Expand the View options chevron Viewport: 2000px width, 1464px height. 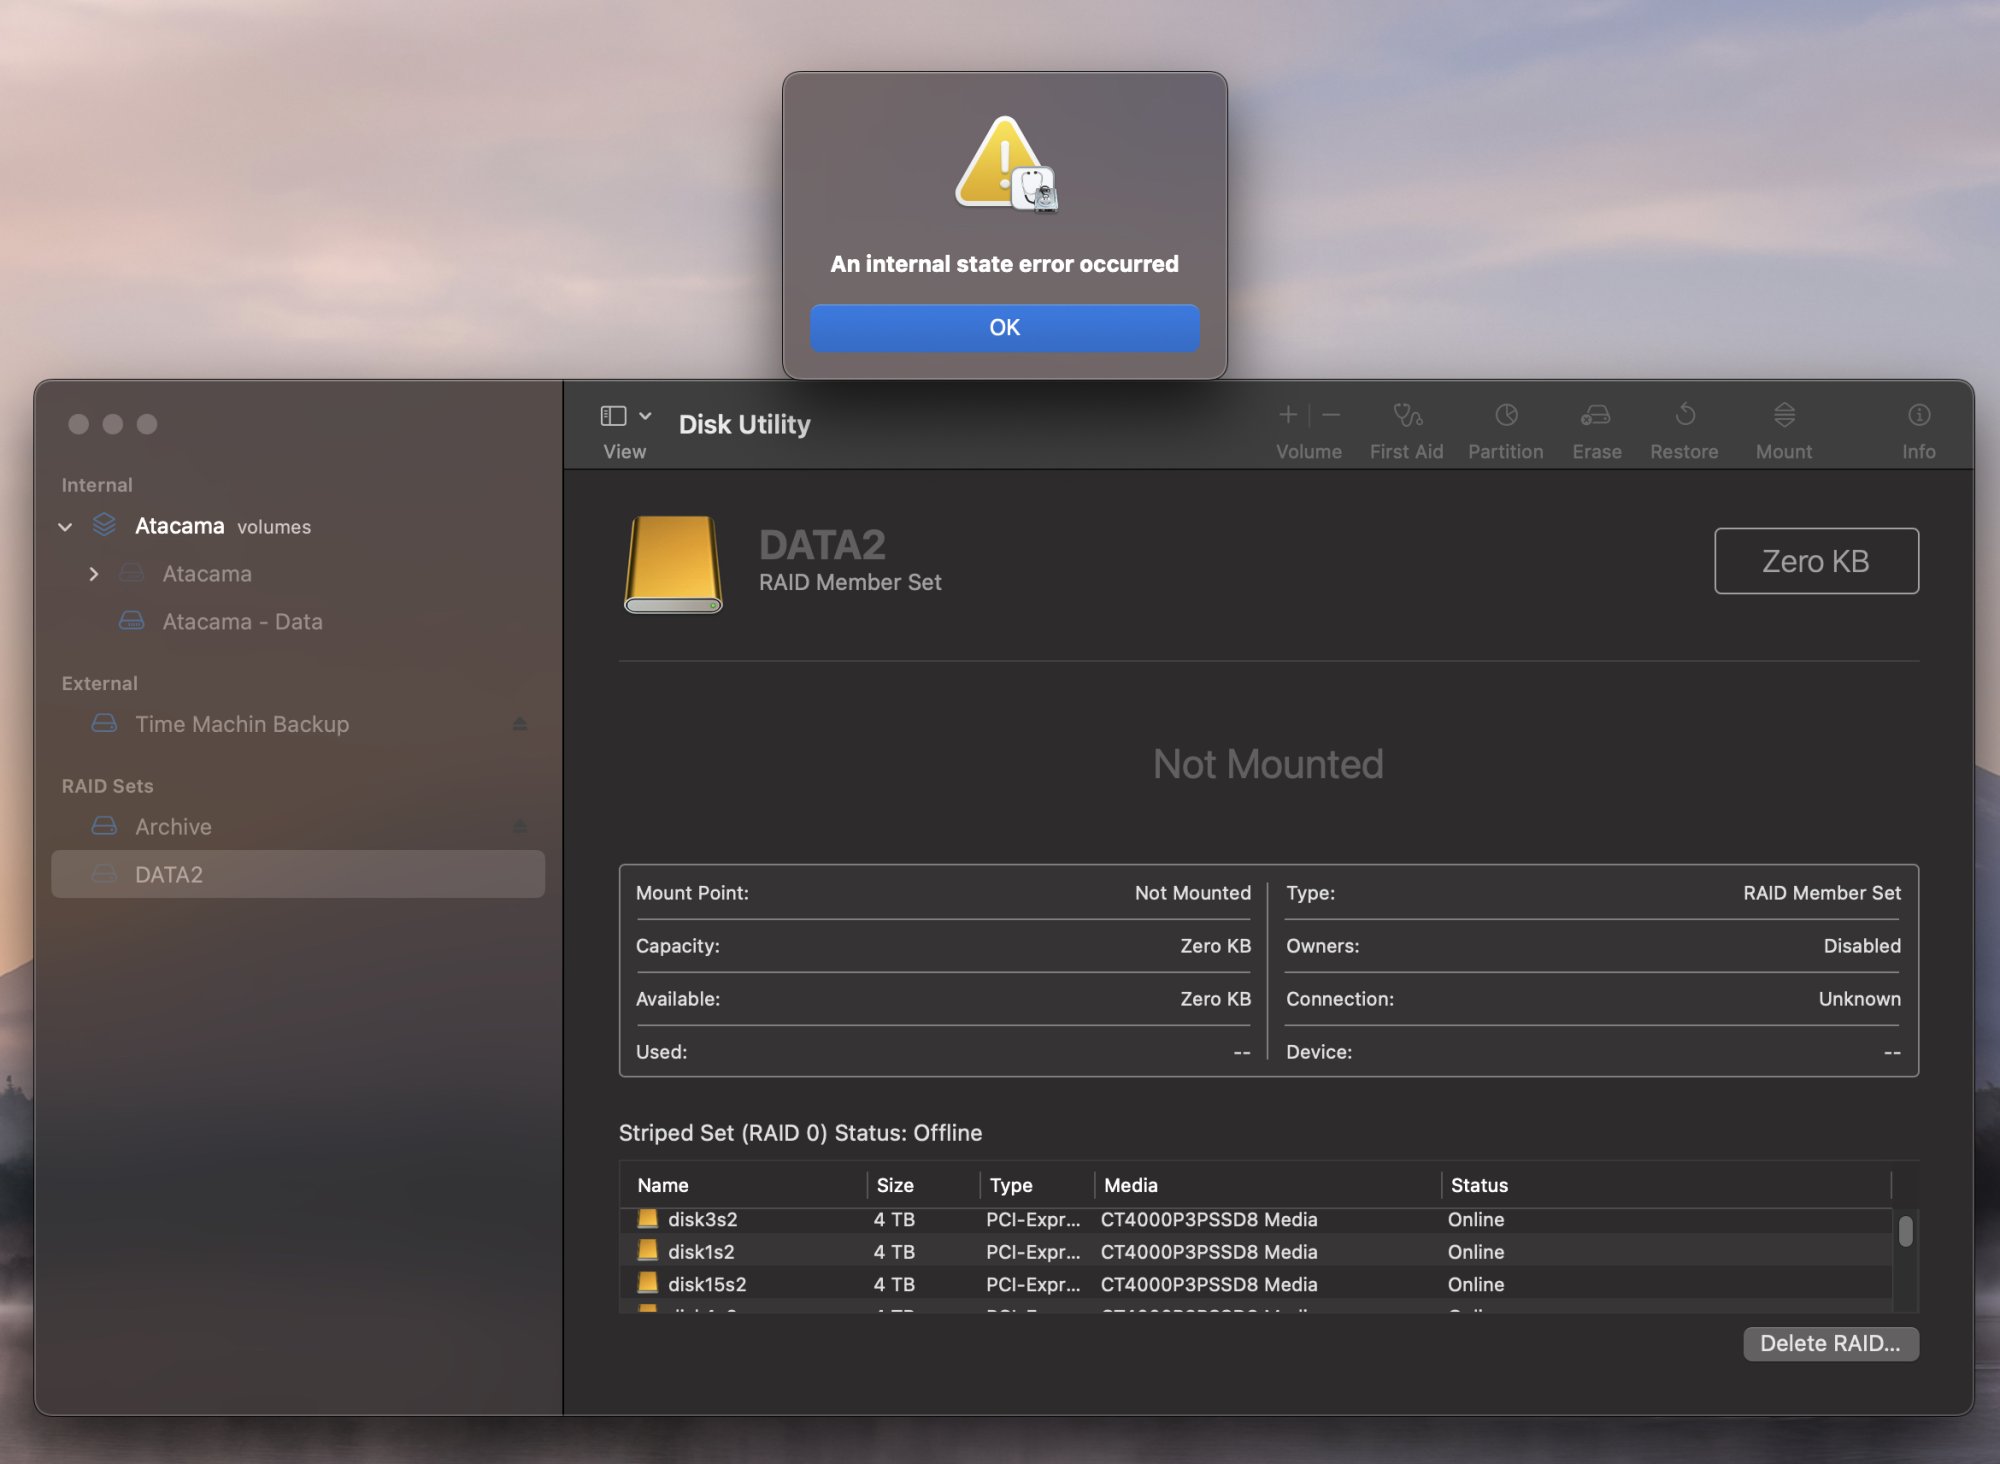click(x=645, y=415)
